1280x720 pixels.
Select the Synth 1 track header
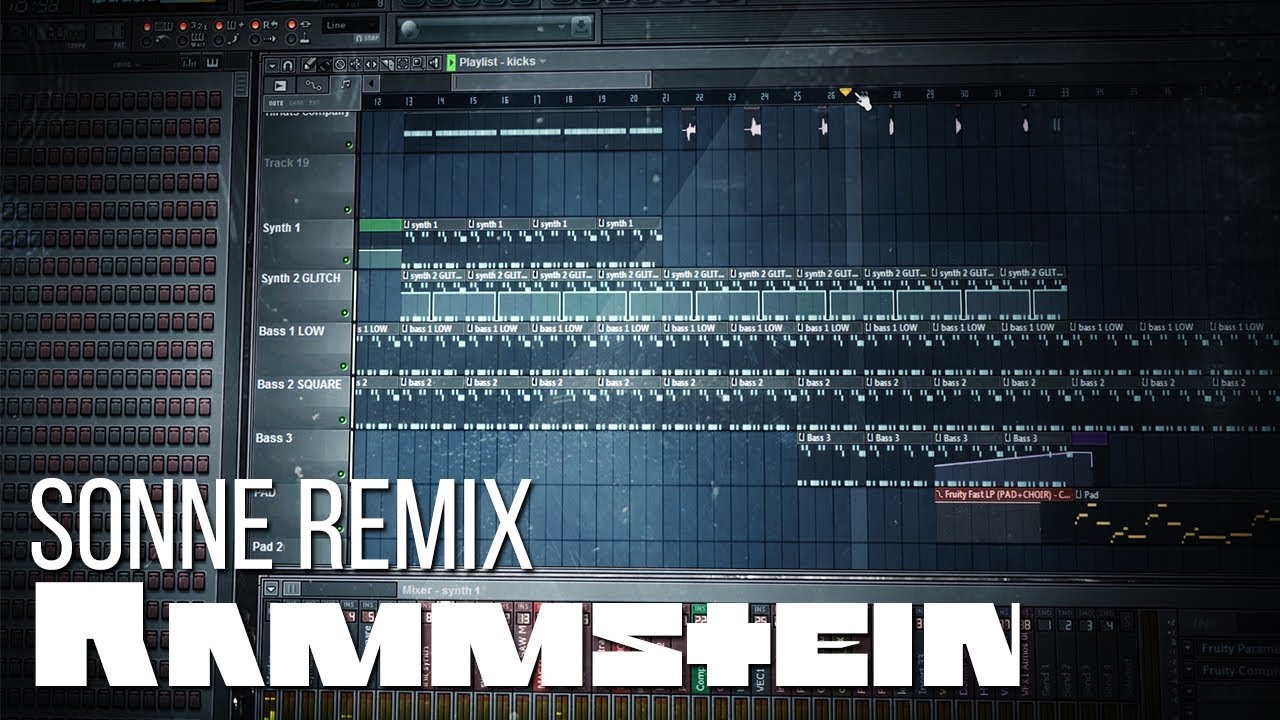pyautogui.click(x=305, y=242)
